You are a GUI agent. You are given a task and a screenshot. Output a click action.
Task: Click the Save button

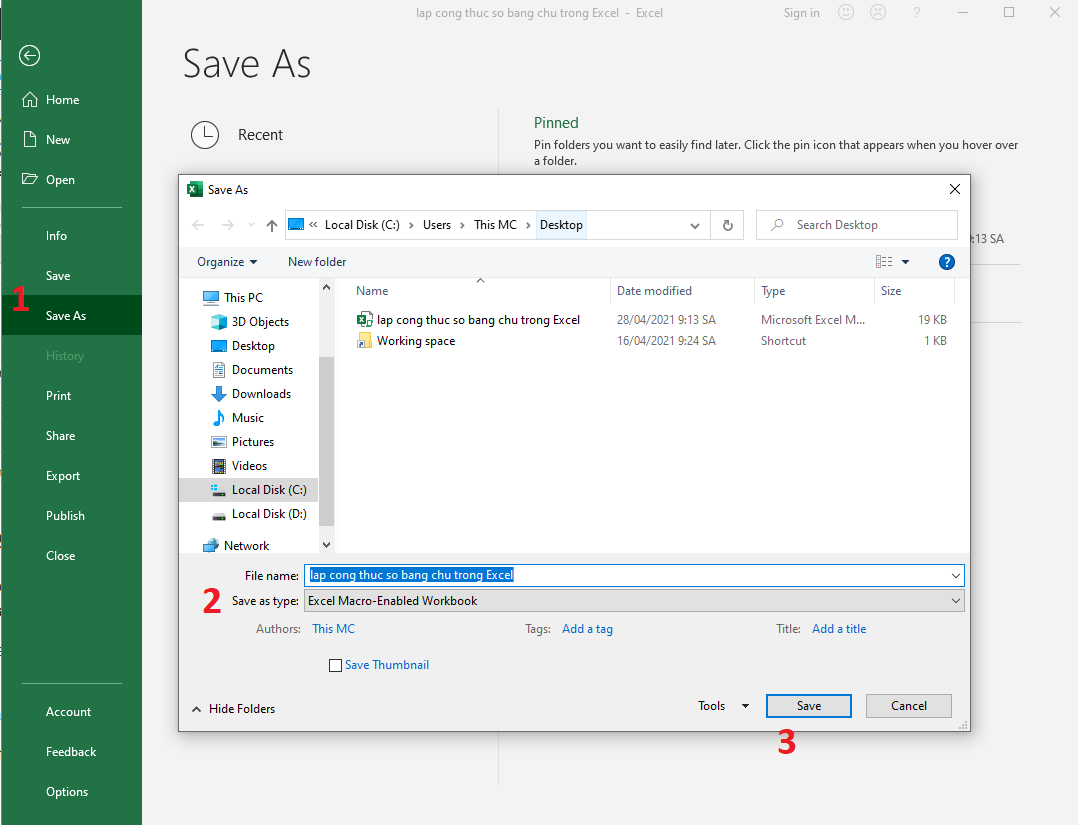pyautogui.click(x=808, y=706)
